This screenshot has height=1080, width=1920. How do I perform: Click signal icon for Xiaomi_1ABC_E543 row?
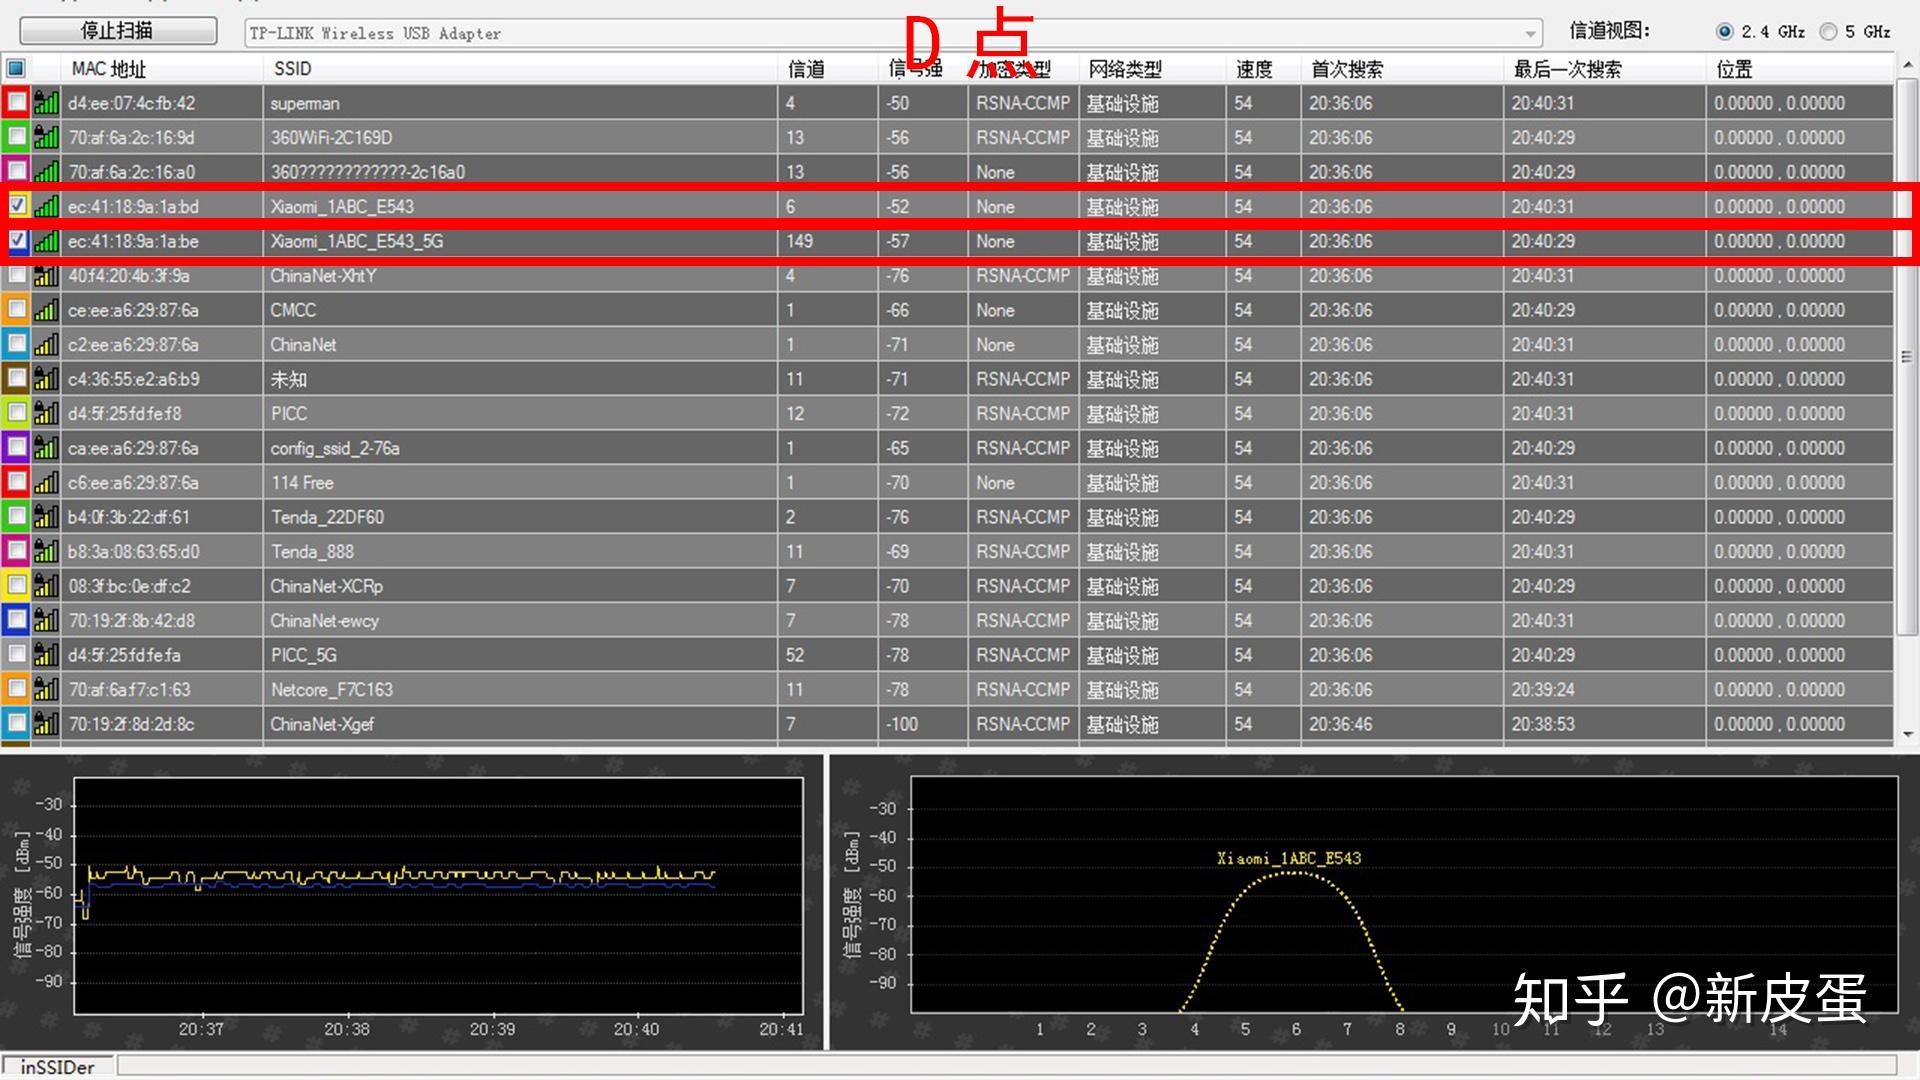(46, 206)
